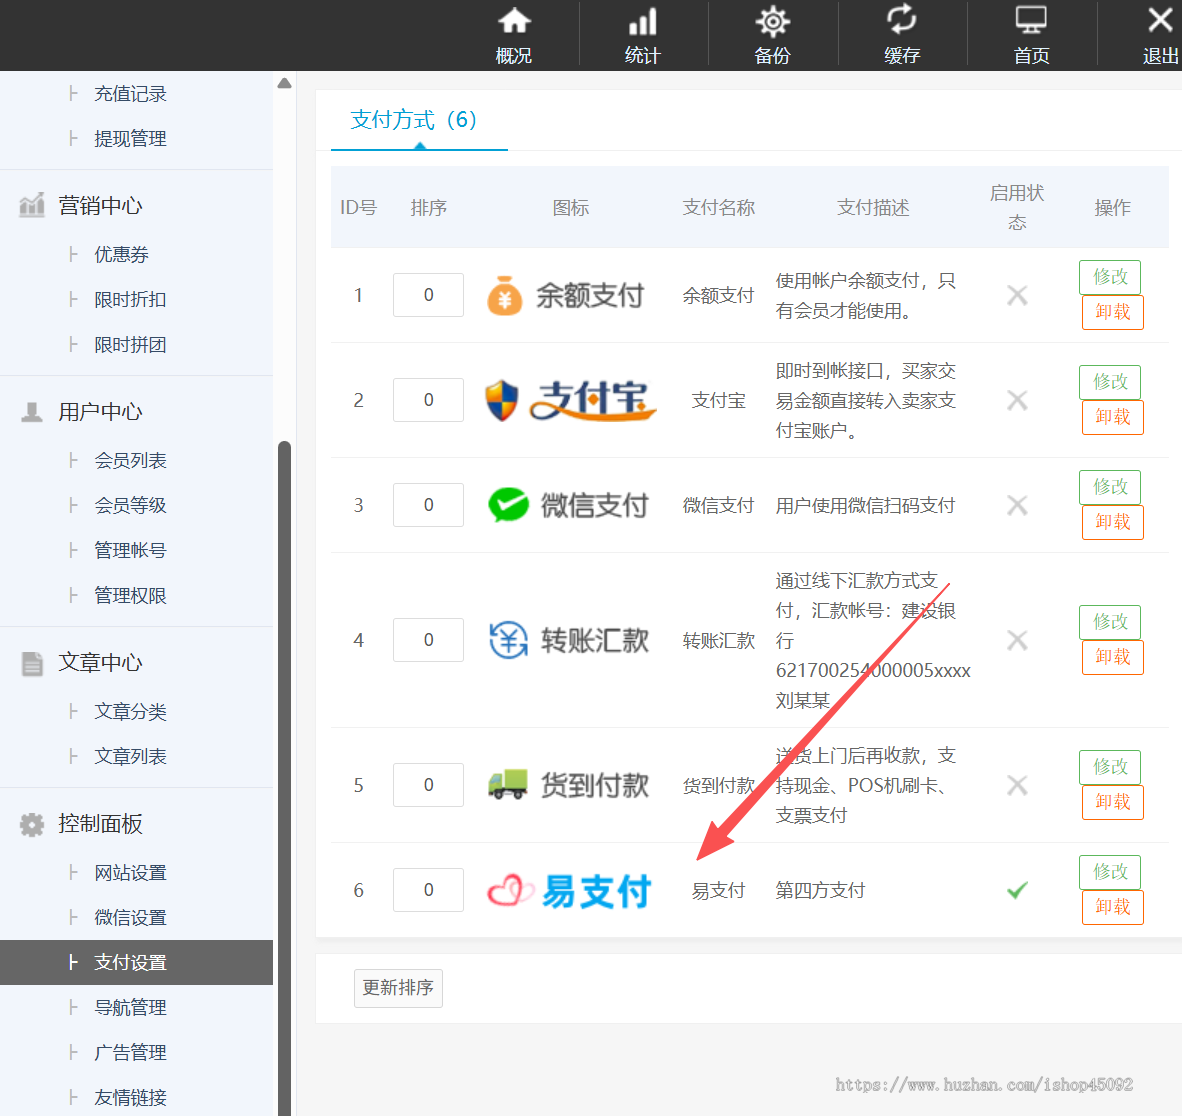Collapse the 用户中心 section
This screenshot has width=1182, height=1116.
(100, 412)
